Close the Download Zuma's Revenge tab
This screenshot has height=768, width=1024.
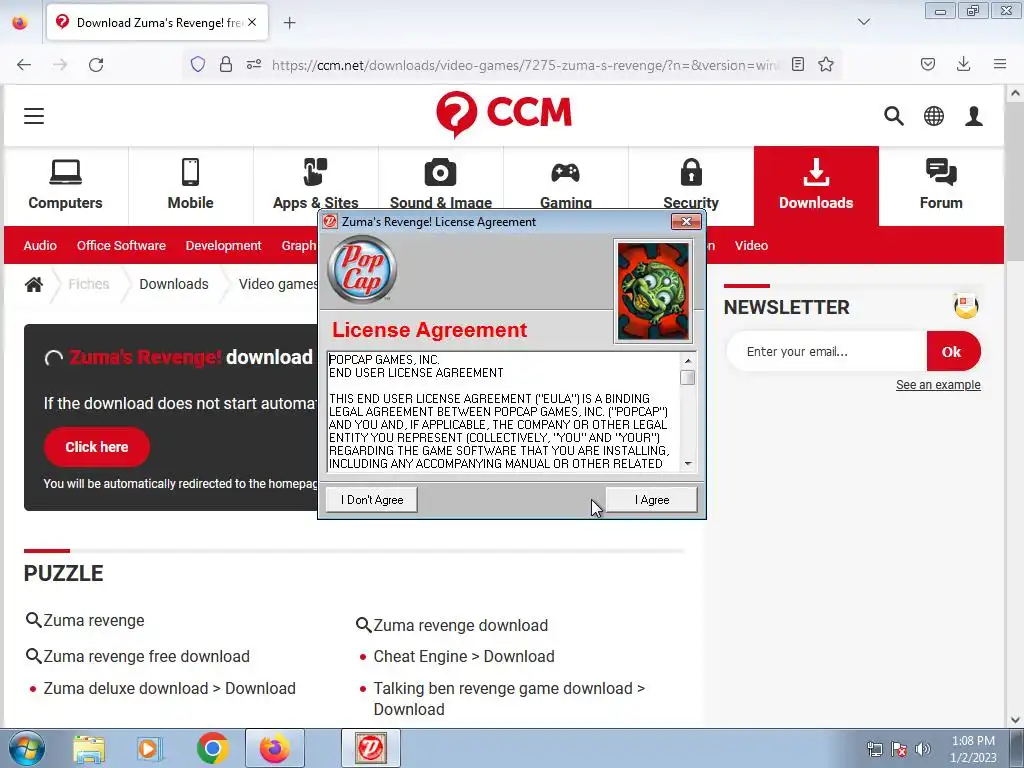coord(252,22)
